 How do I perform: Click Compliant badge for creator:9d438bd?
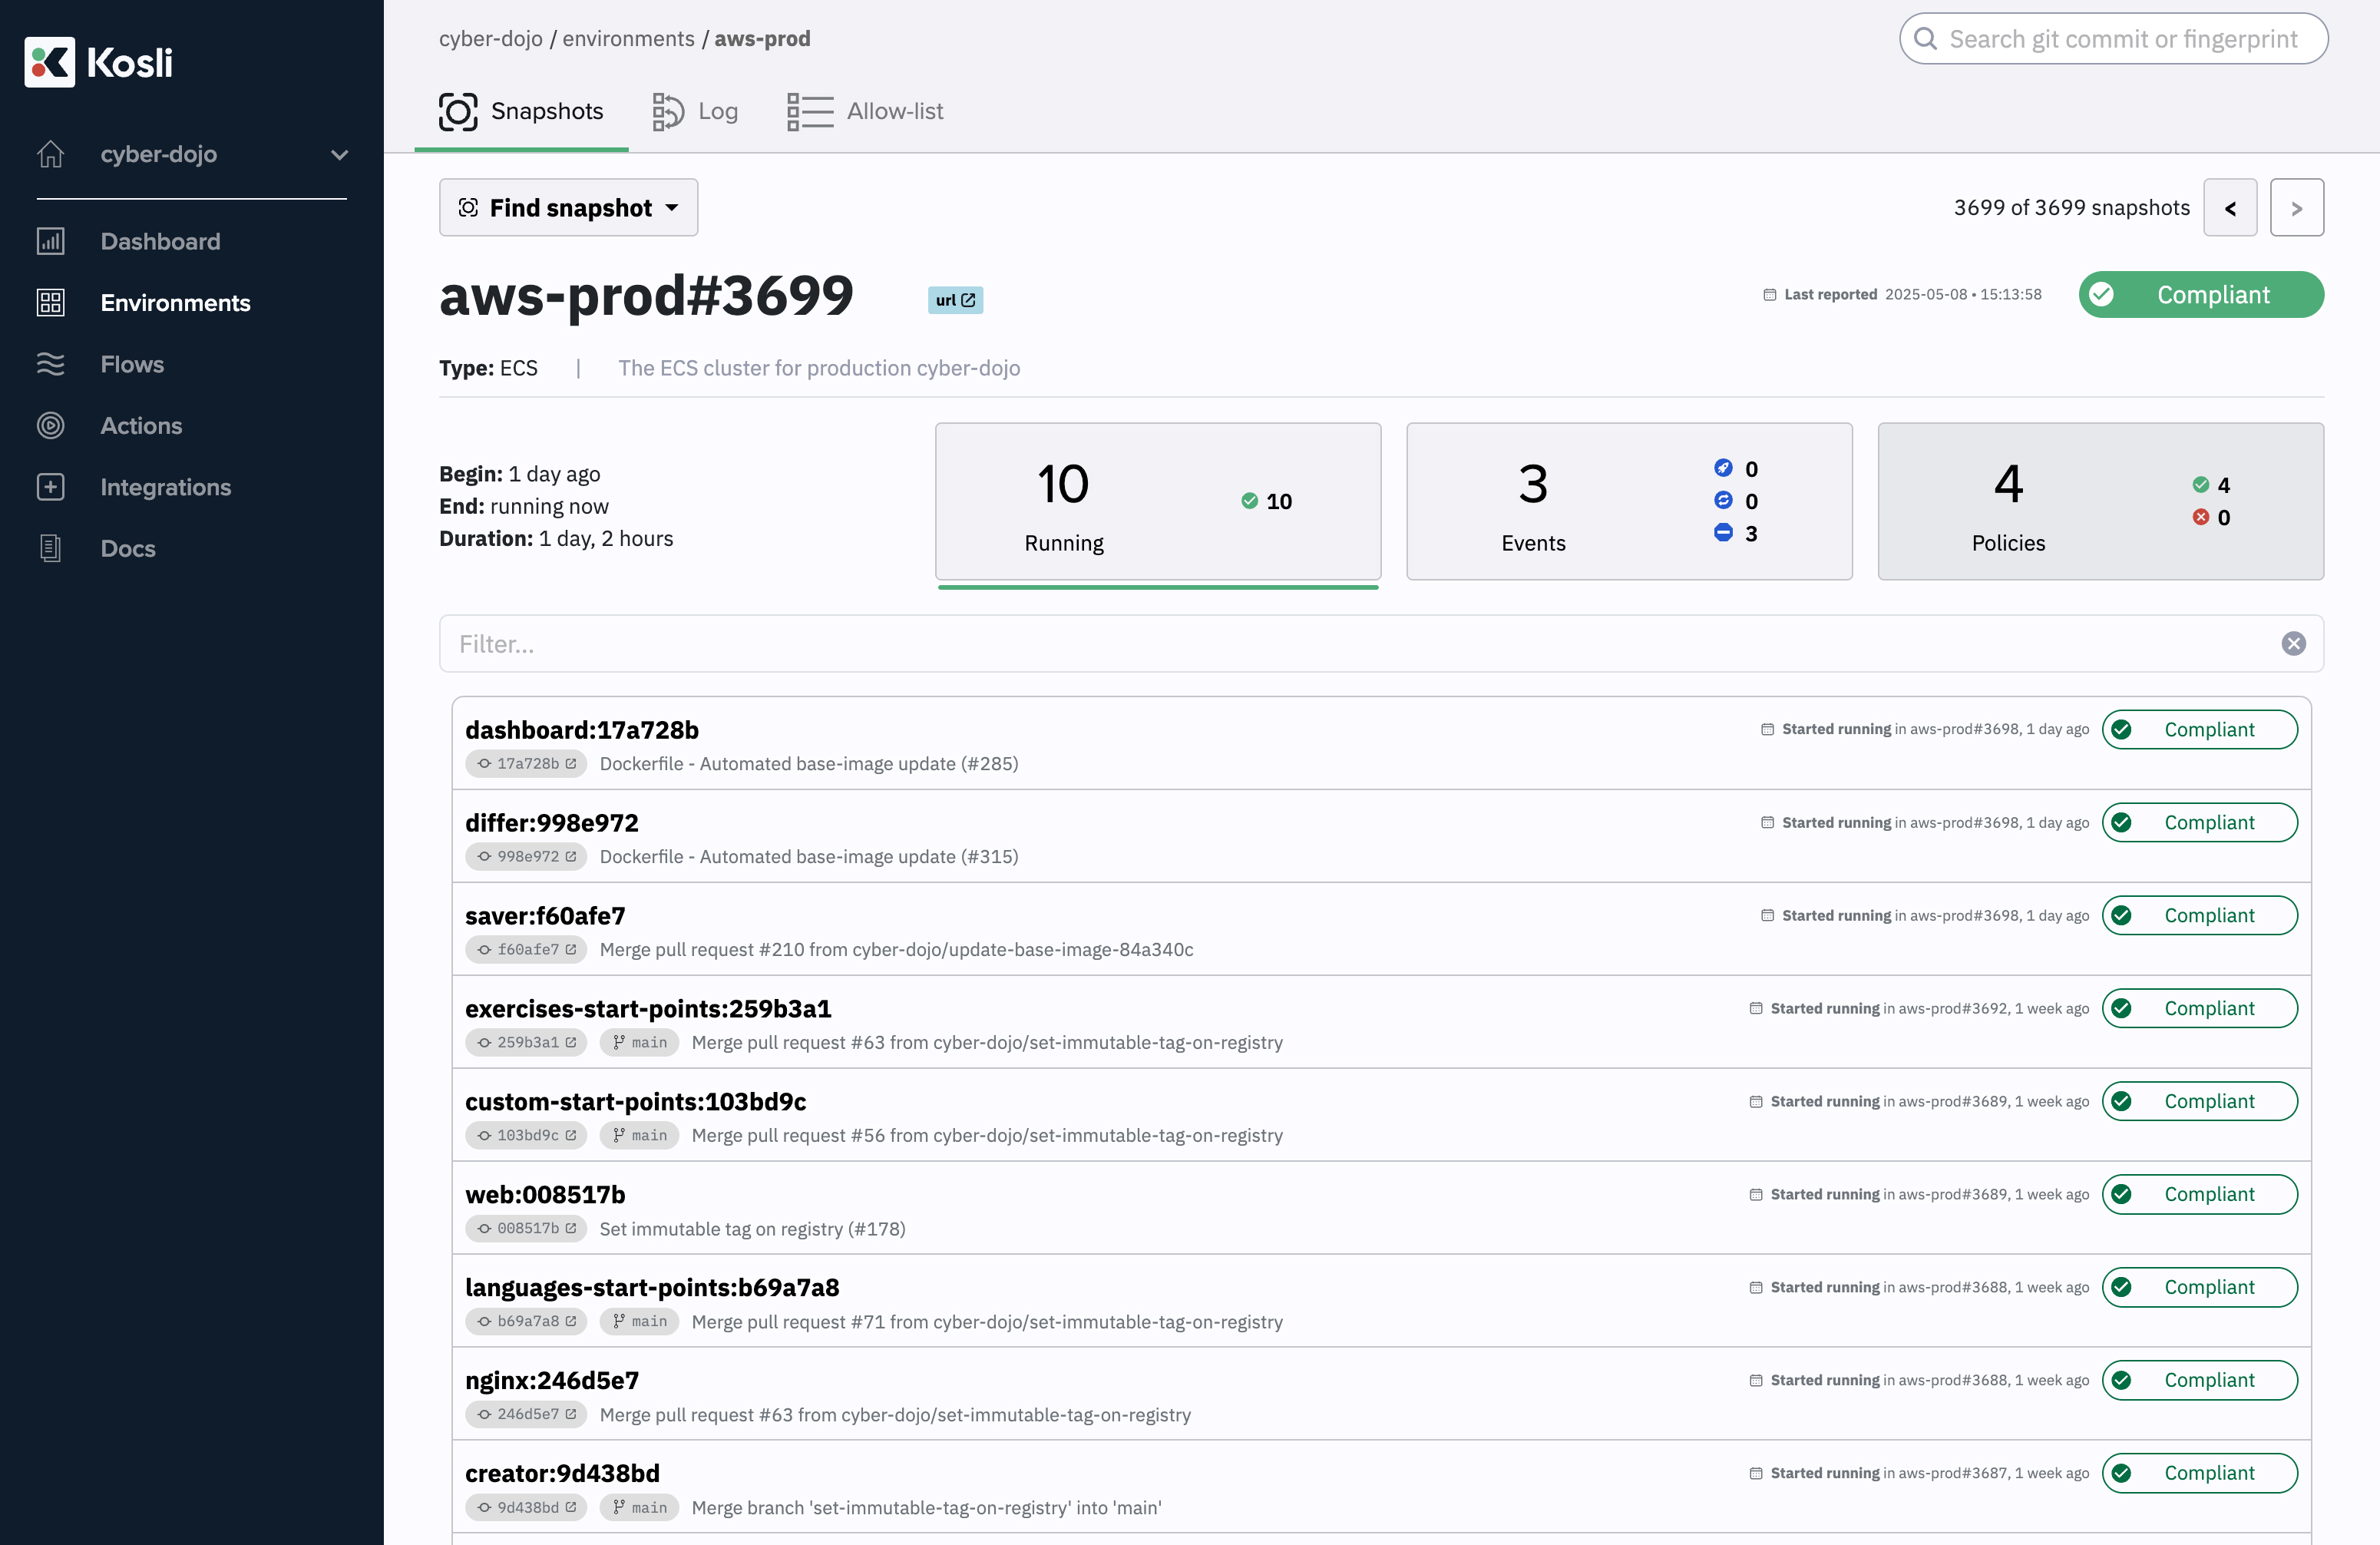2199,1473
